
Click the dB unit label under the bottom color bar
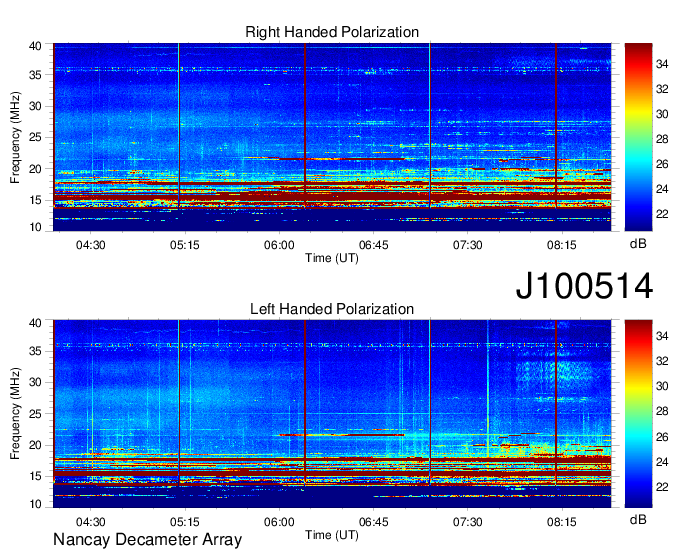pyautogui.click(x=638, y=520)
